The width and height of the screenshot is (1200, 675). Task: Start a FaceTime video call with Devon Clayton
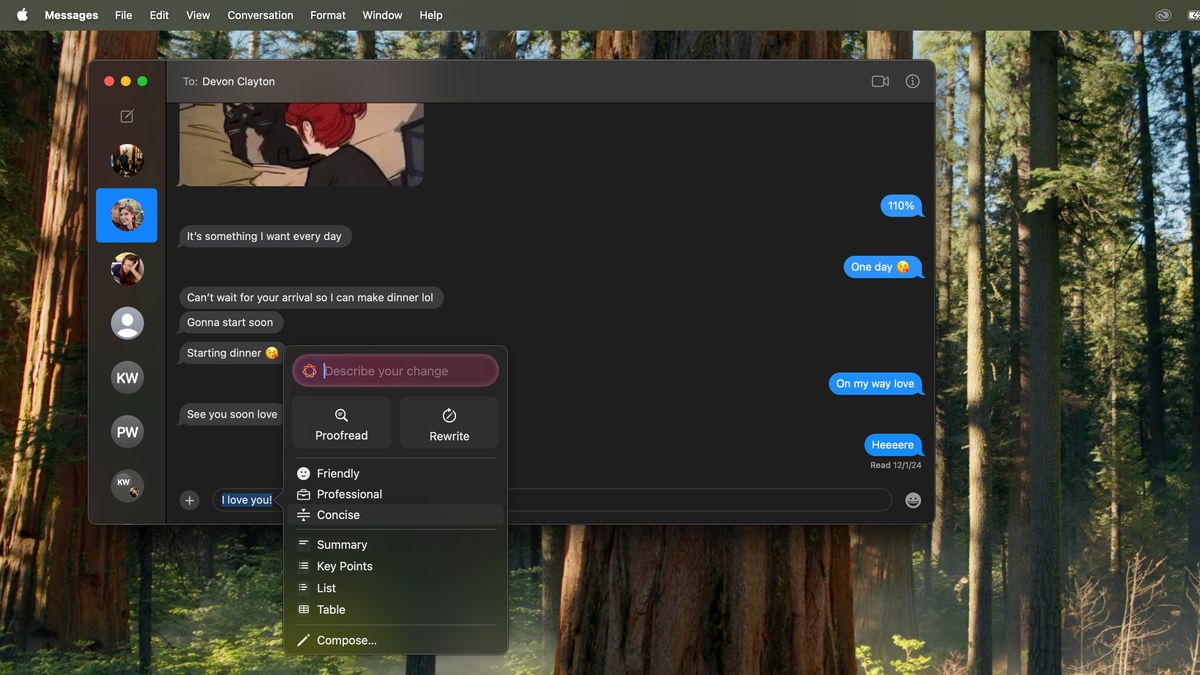(880, 81)
